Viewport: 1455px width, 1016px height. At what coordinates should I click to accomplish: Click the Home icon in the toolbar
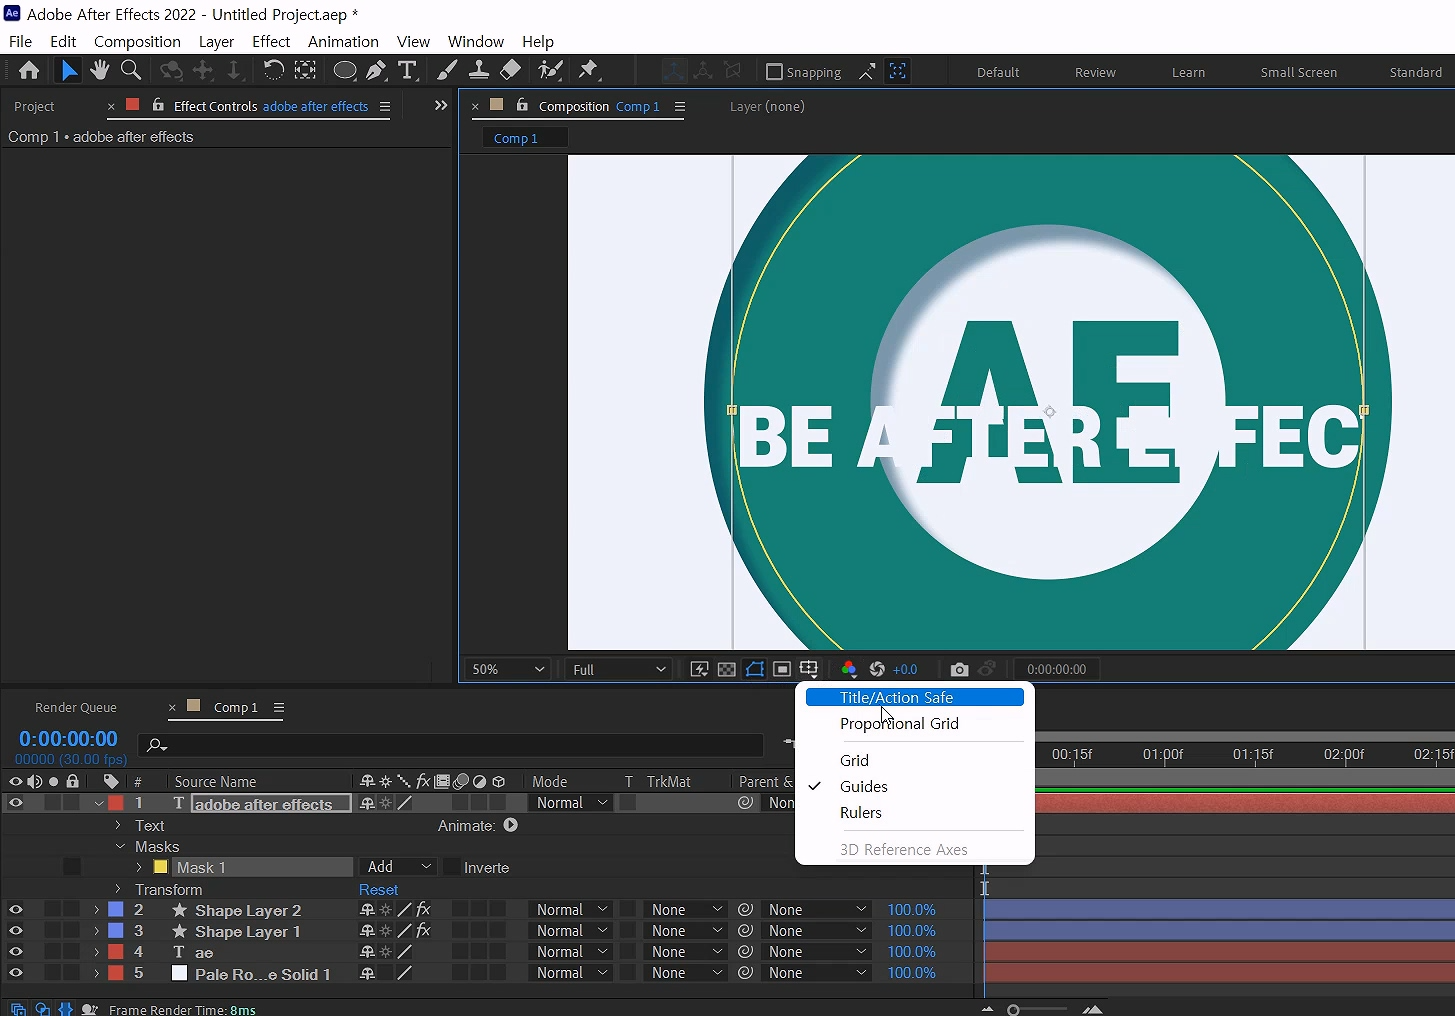tap(29, 70)
